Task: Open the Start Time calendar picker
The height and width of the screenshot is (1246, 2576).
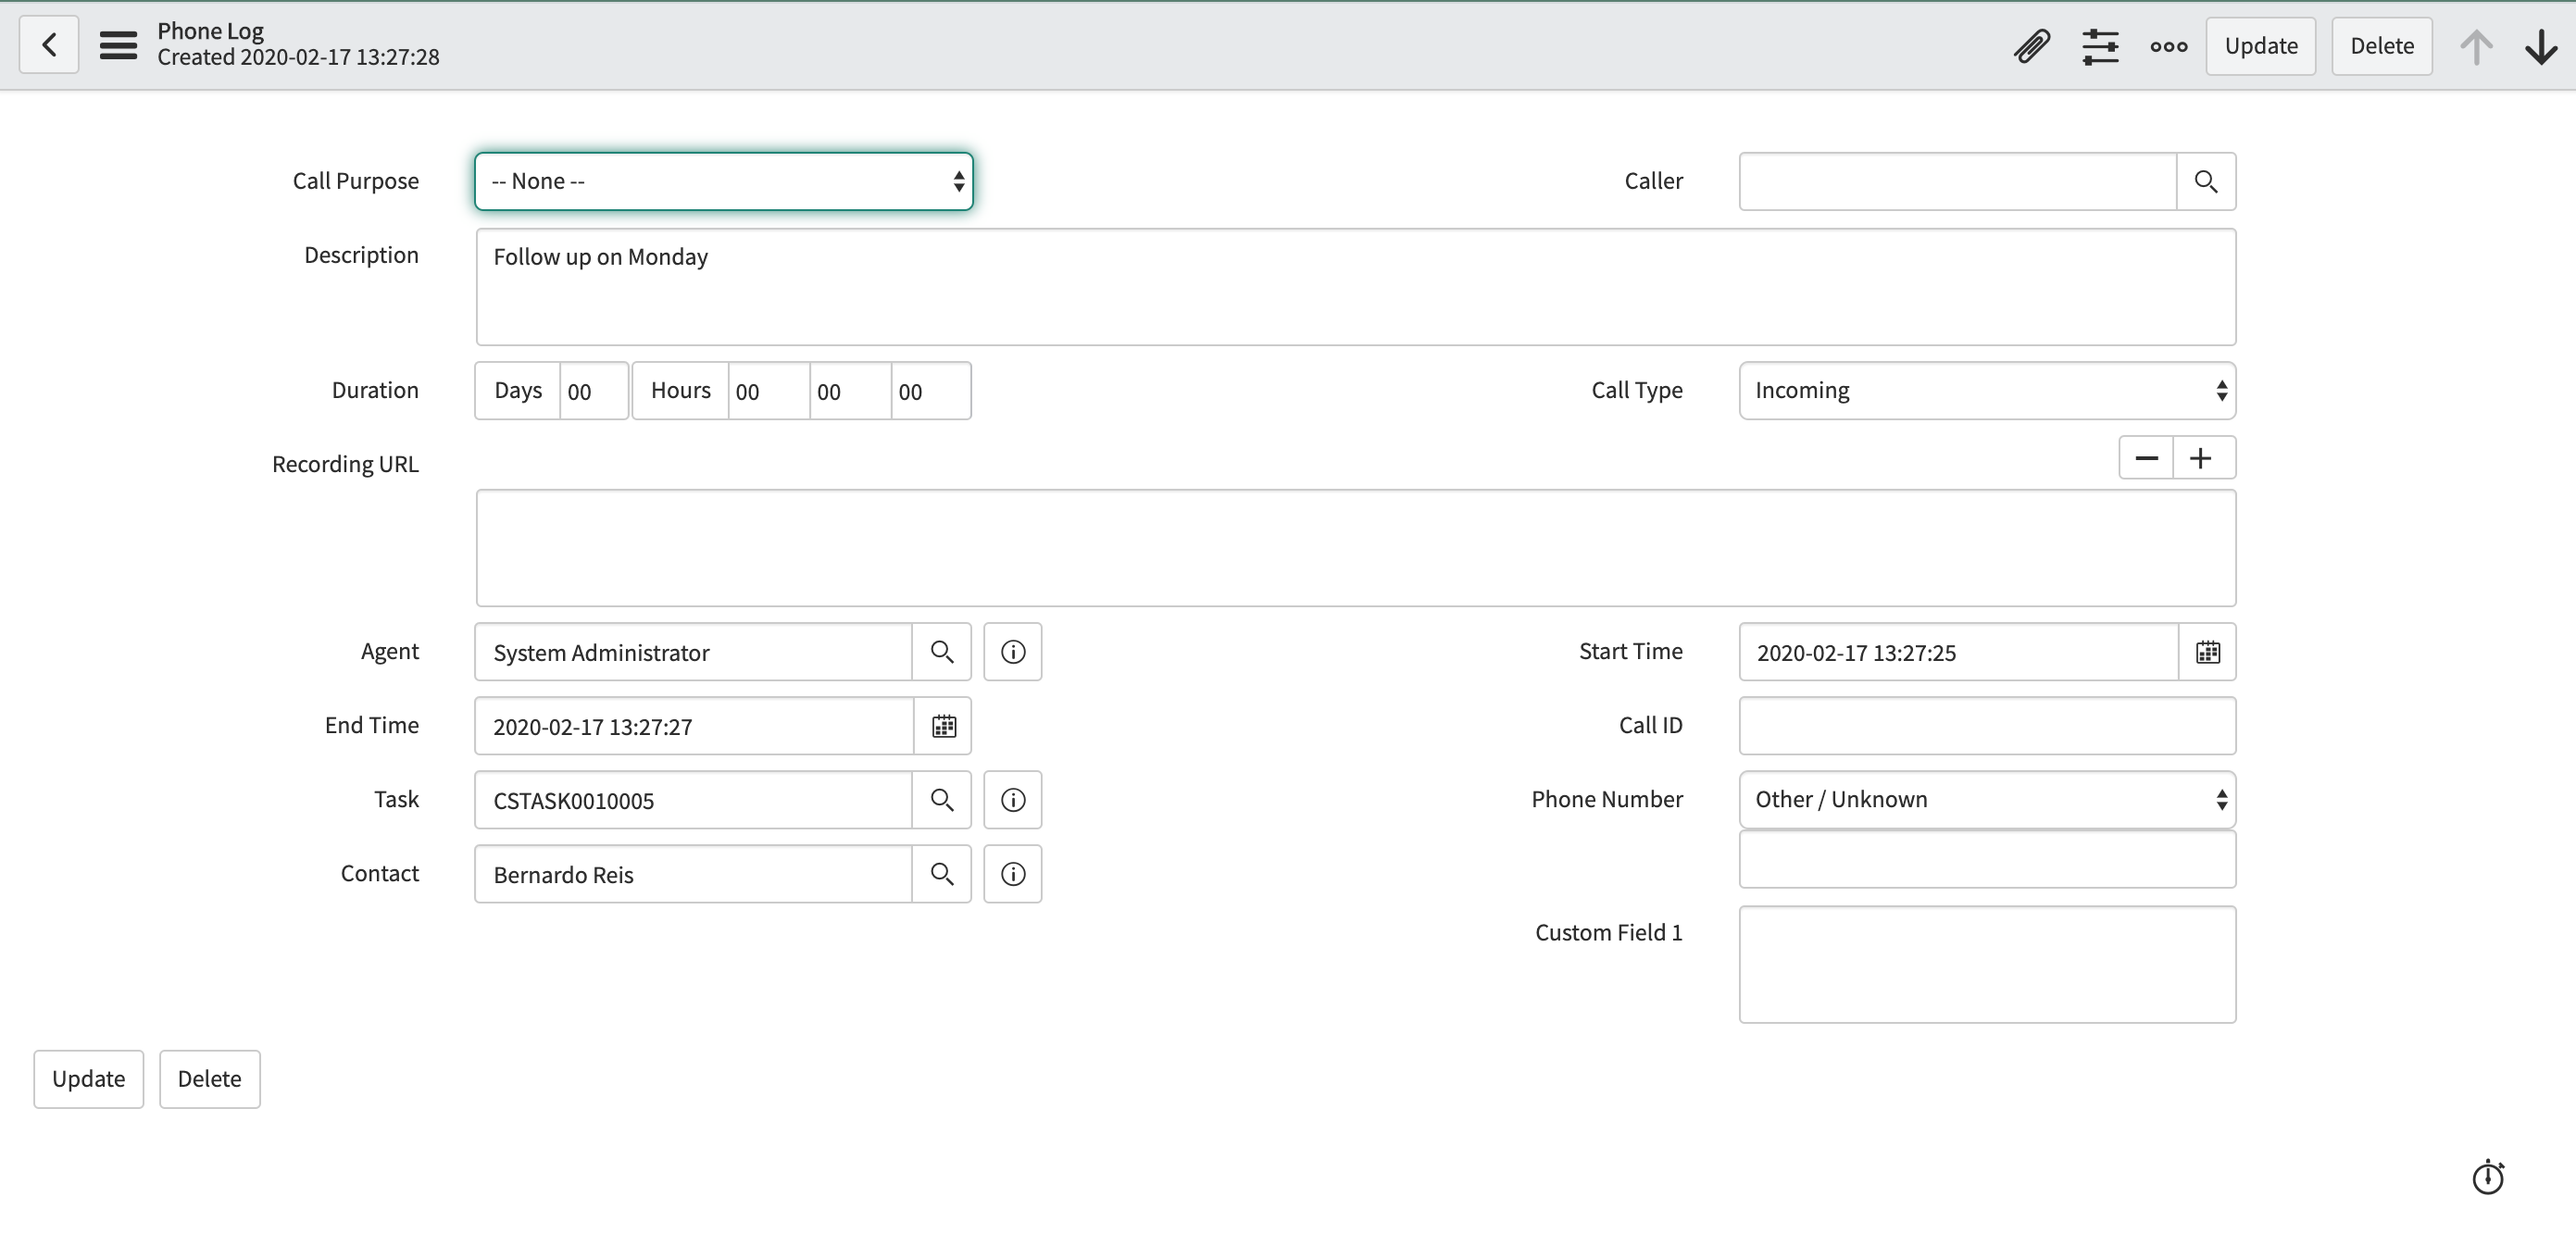Action: coord(2208,652)
